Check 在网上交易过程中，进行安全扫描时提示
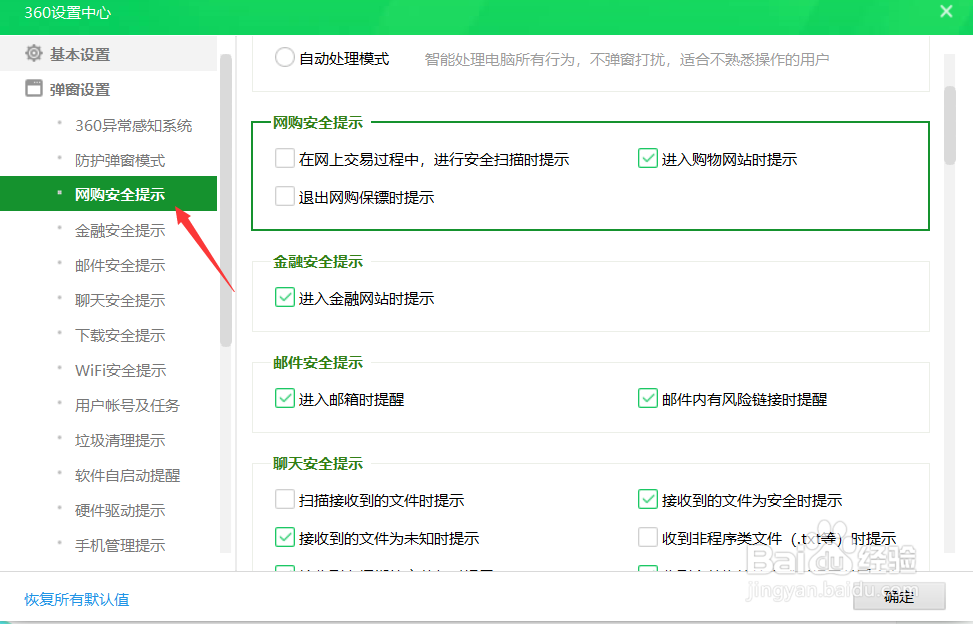This screenshot has width=973, height=624. pyautogui.click(x=285, y=159)
